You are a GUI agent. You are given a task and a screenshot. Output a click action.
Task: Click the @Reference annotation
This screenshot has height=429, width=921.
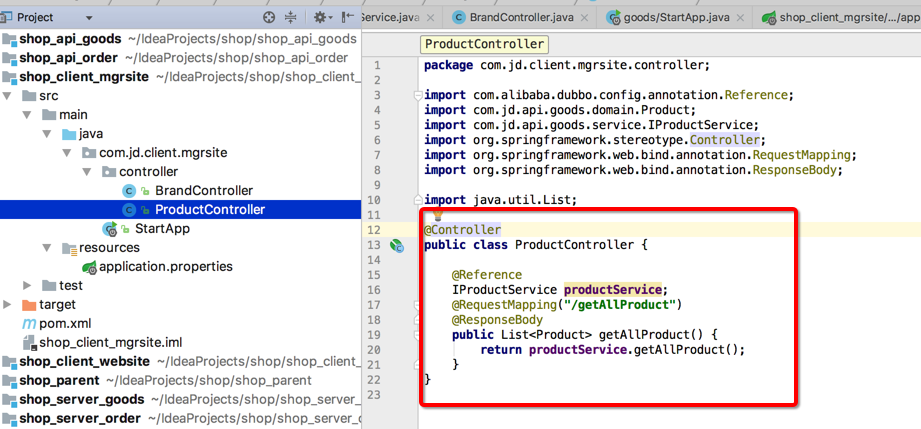click(x=486, y=274)
